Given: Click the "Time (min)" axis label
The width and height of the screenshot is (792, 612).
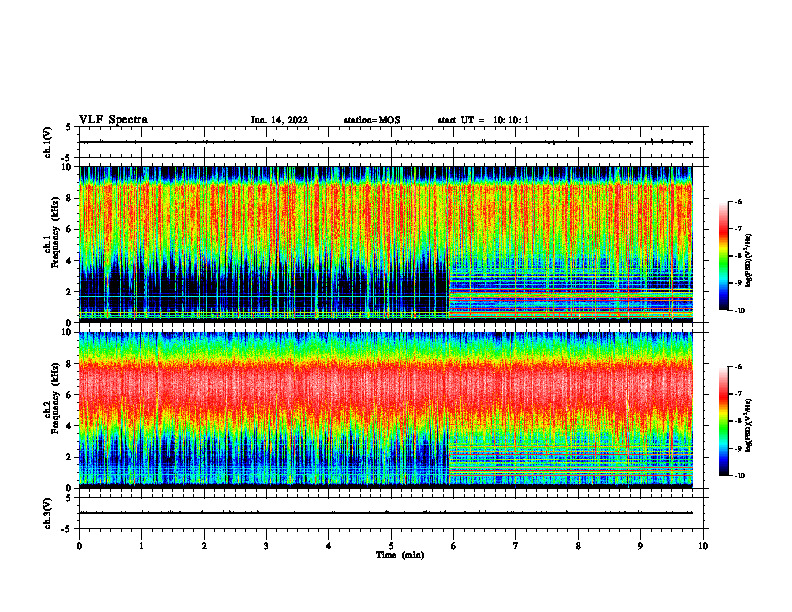Looking at the screenshot, I should 400,555.
